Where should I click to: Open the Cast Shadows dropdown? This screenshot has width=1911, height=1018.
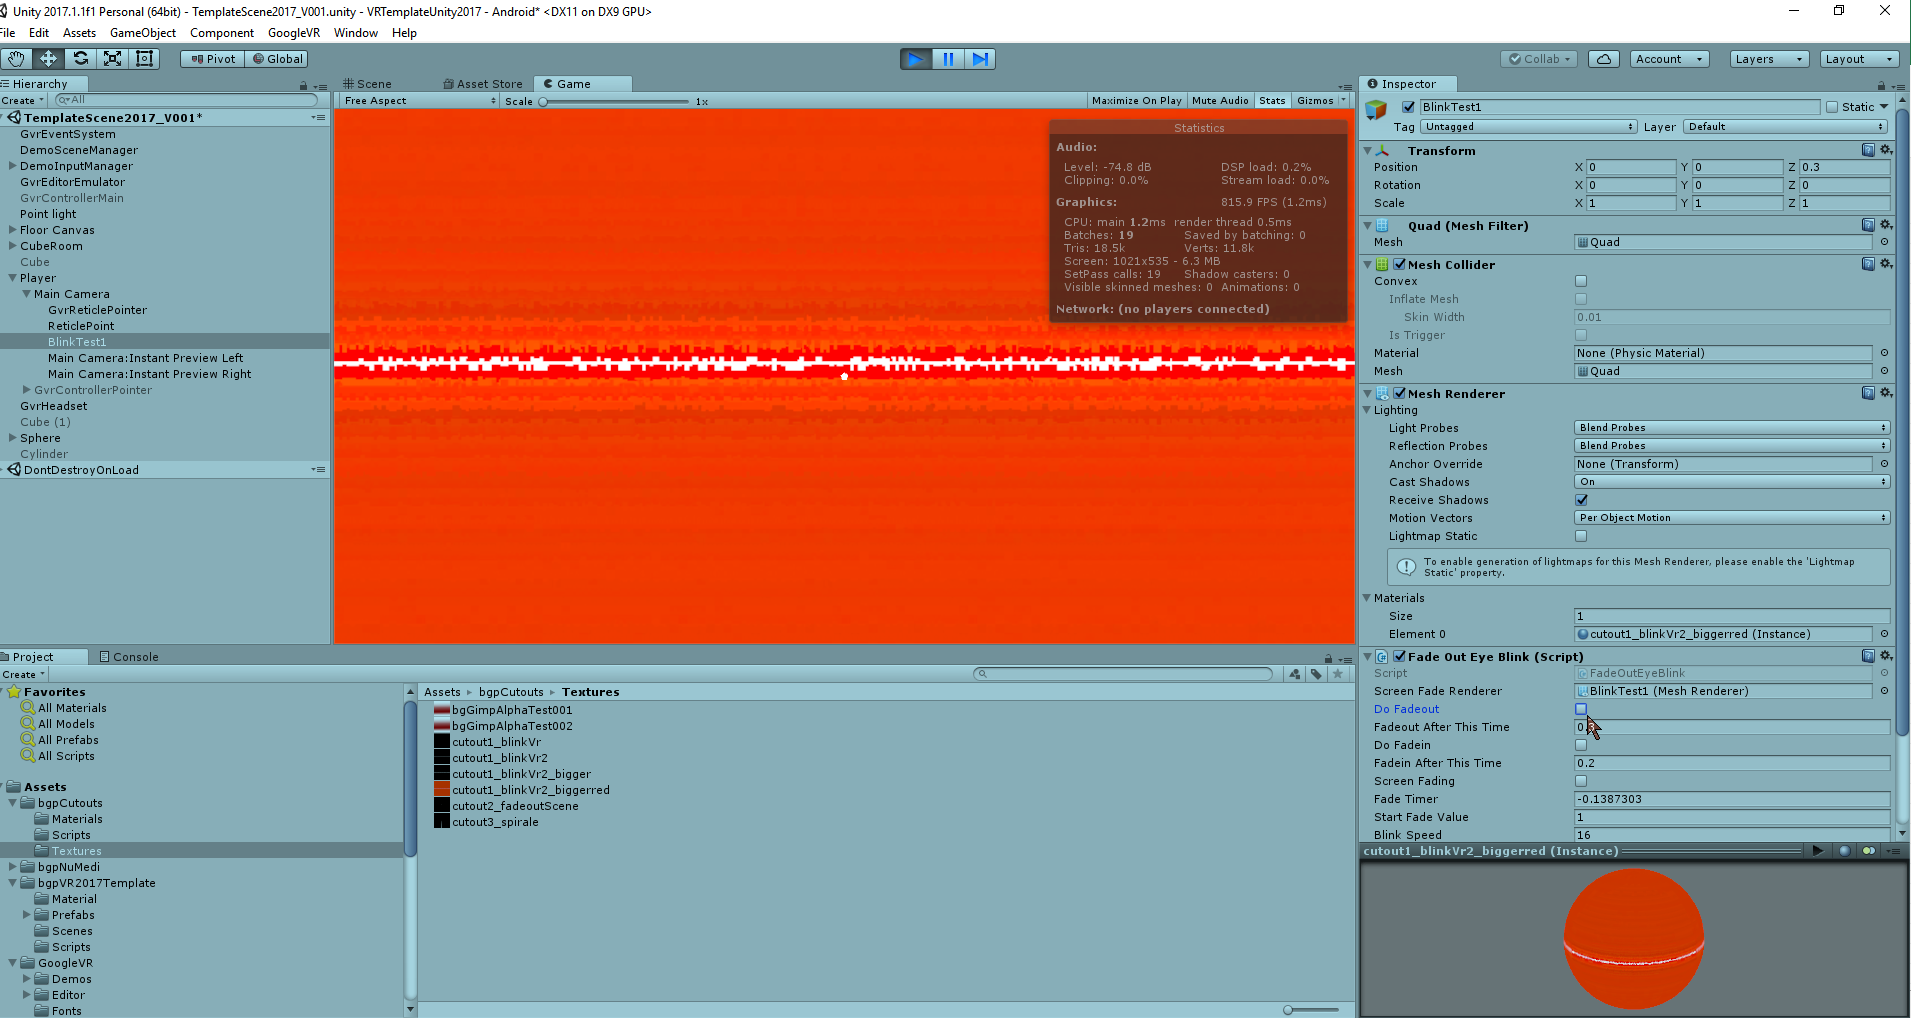point(1731,482)
